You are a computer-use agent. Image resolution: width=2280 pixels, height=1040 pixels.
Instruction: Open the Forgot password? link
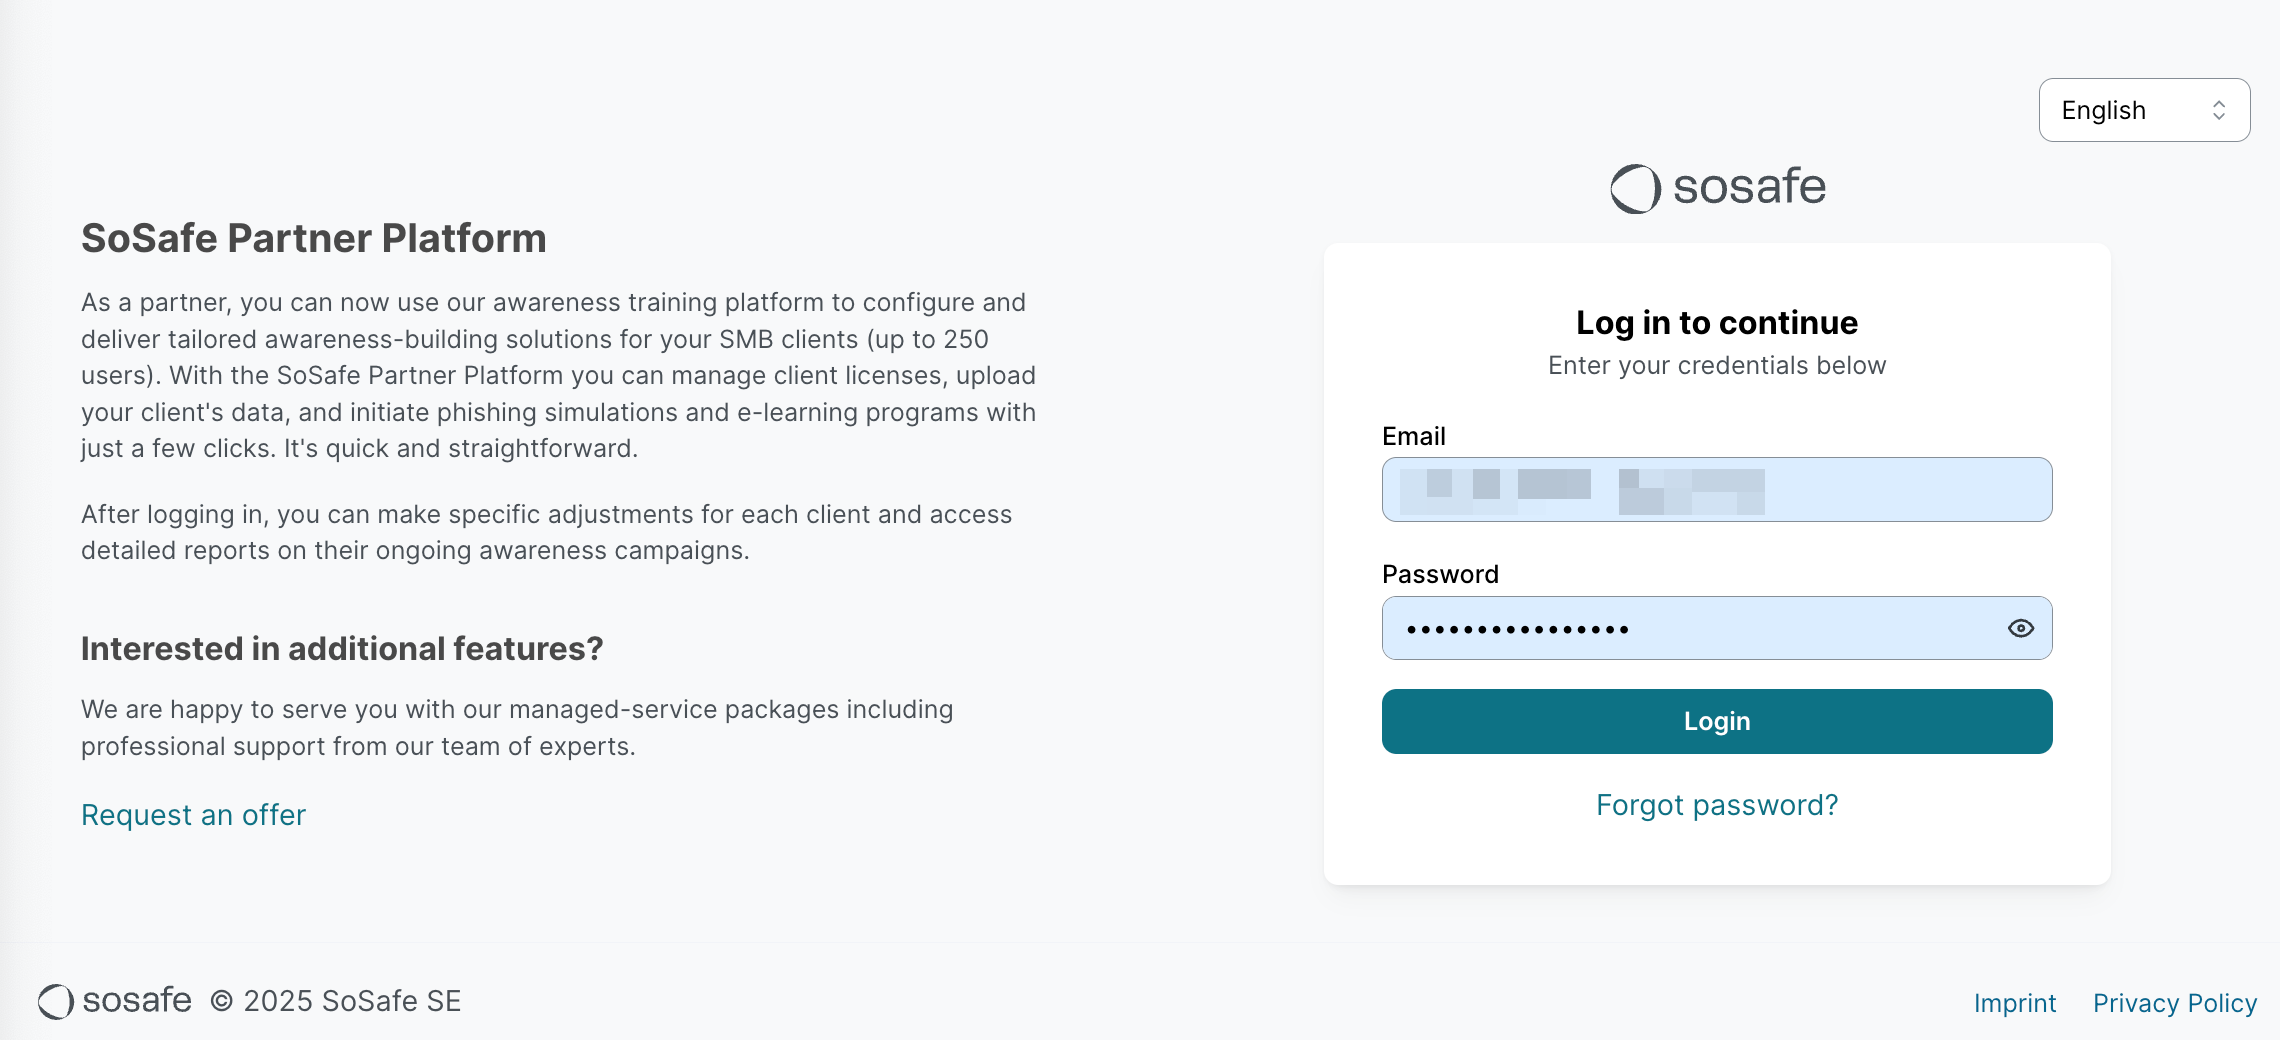point(1717,805)
